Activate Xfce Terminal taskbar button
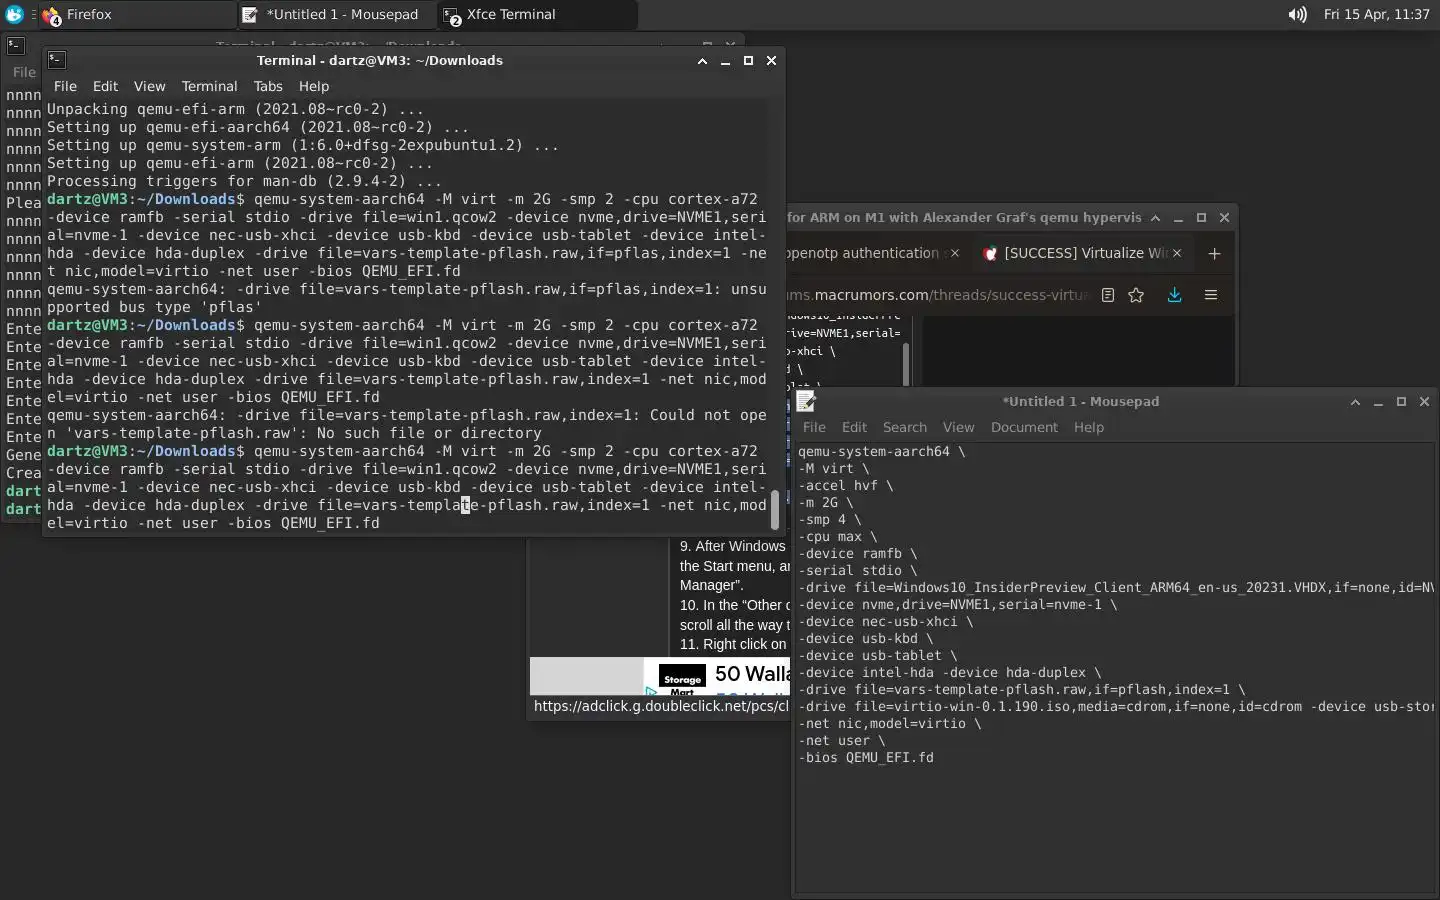Viewport: 1440px width, 900px height. [x=537, y=14]
